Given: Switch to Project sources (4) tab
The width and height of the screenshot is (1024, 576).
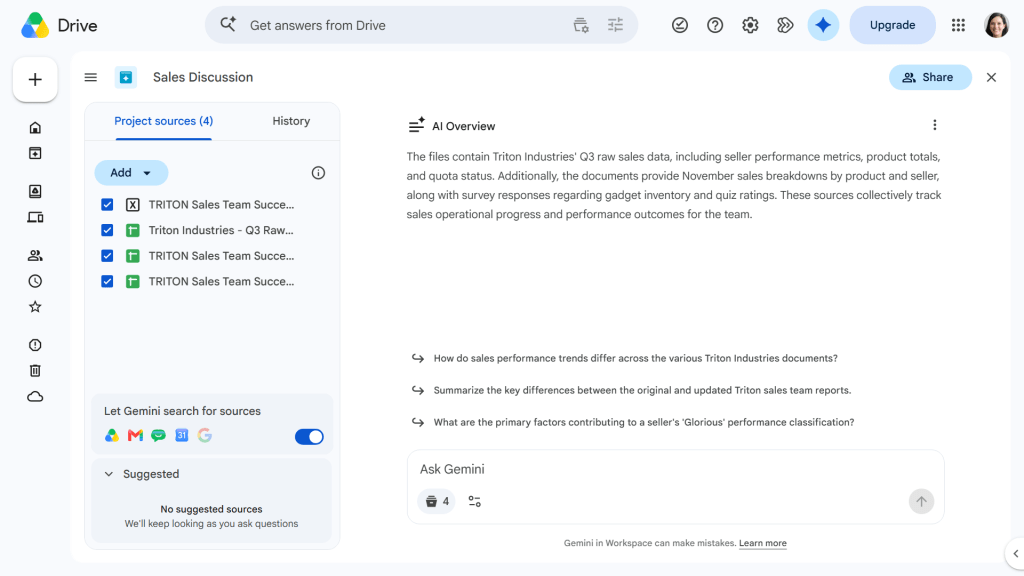Looking at the screenshot, I should (x=163, y=121).
